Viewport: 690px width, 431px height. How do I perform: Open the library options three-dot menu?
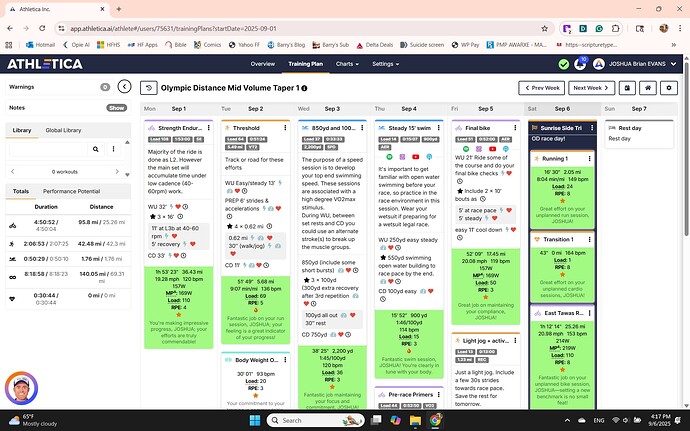113,149
